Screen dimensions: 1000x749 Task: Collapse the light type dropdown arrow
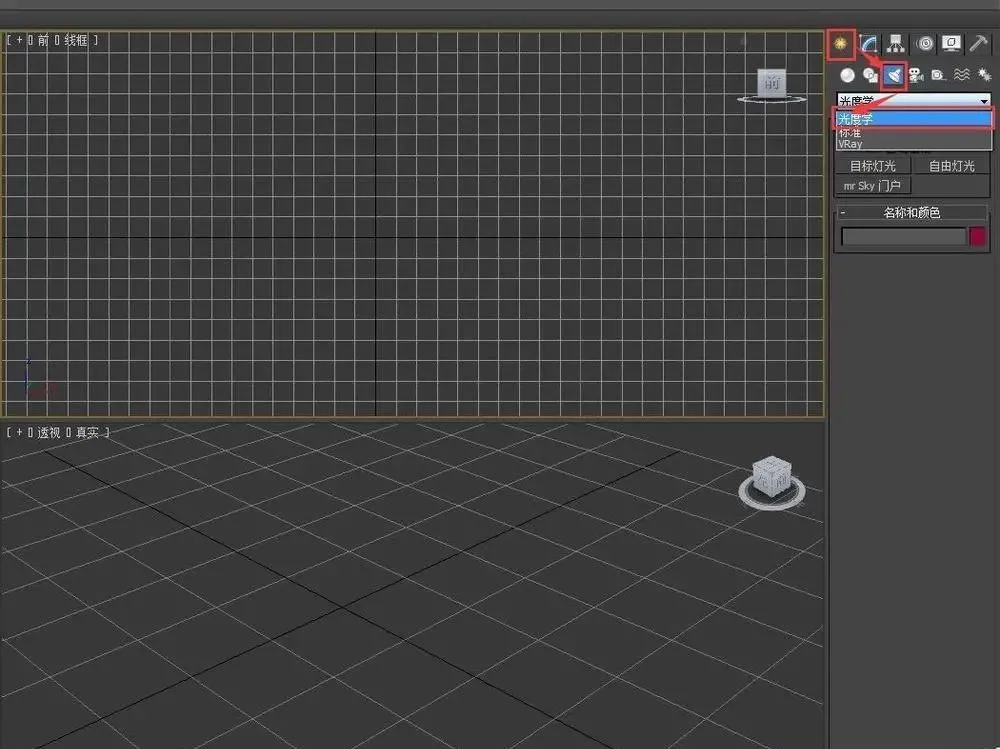(x=984, y=101)
